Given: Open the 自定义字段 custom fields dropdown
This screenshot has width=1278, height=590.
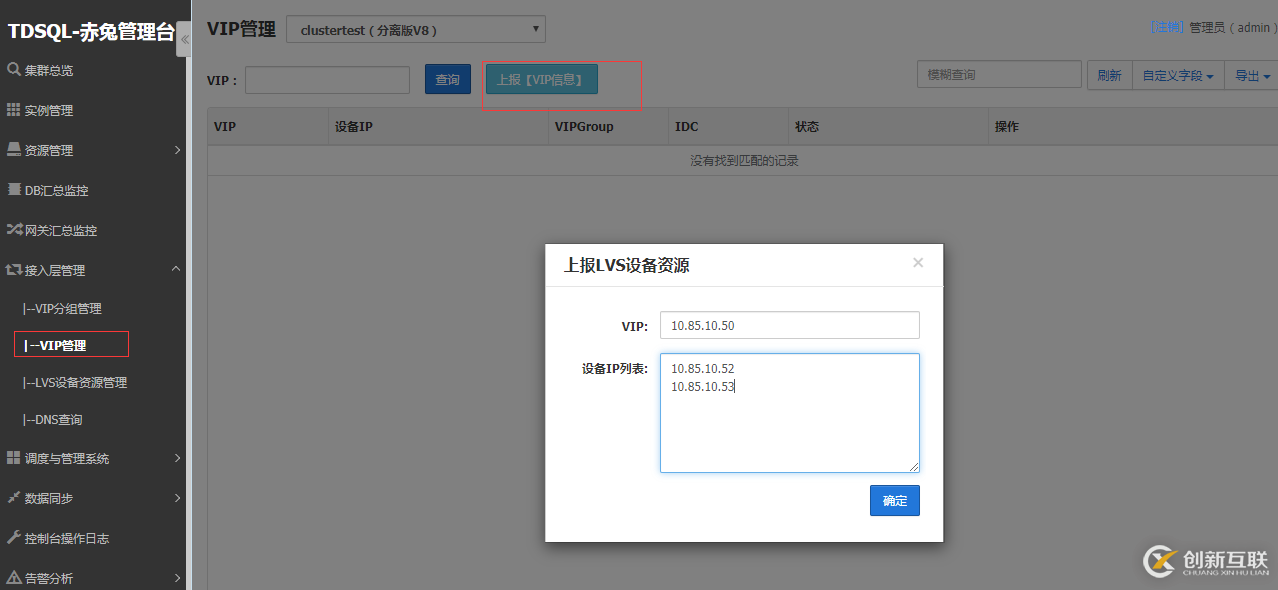Looking at the screenshot, I should 1177,74.
